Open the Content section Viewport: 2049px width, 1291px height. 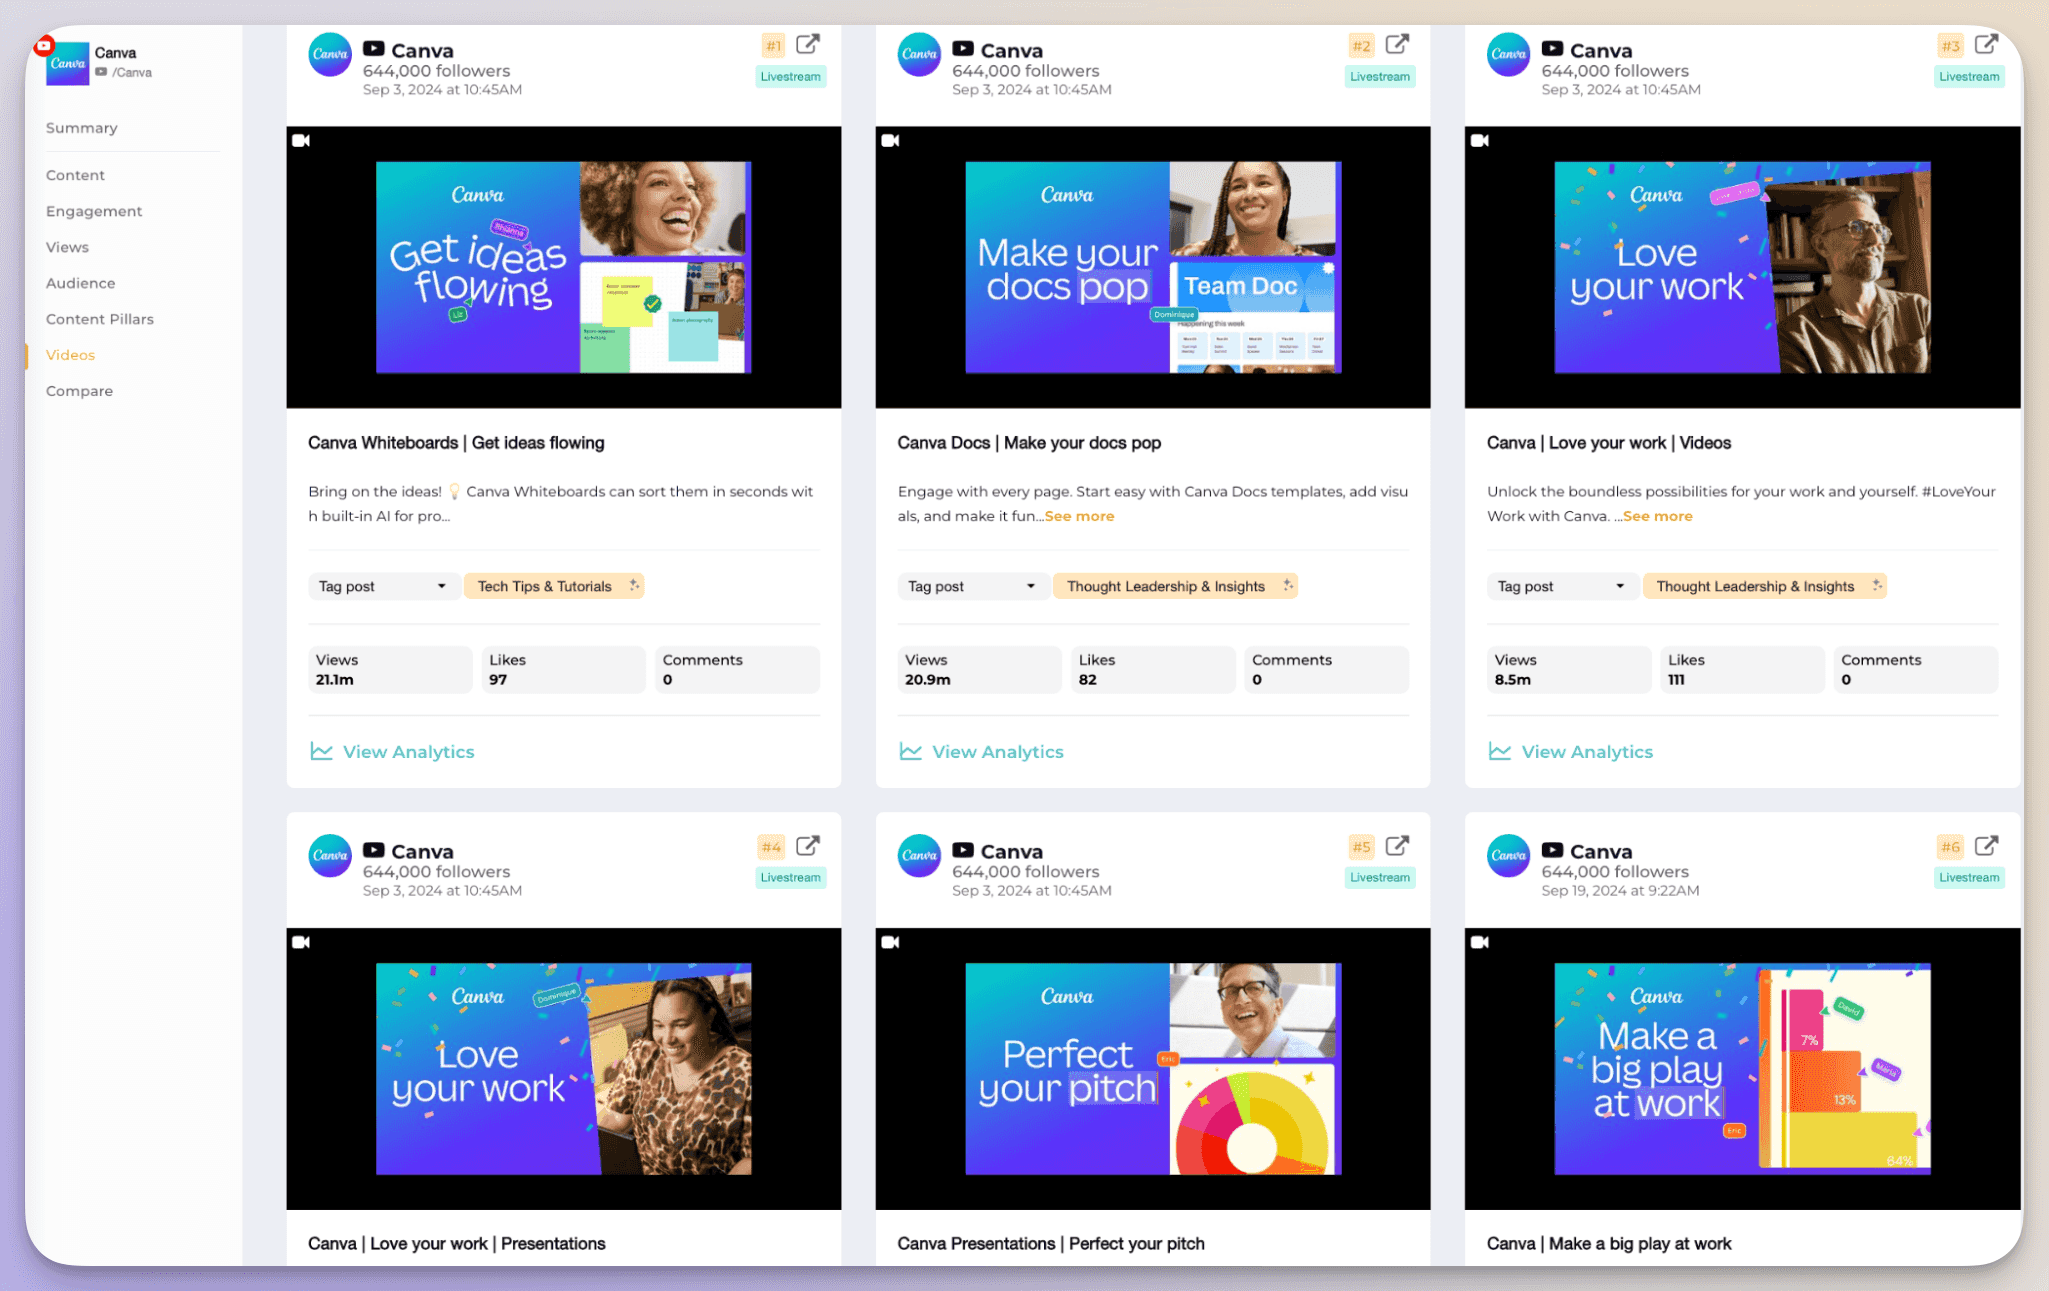[x=75, y=175]
